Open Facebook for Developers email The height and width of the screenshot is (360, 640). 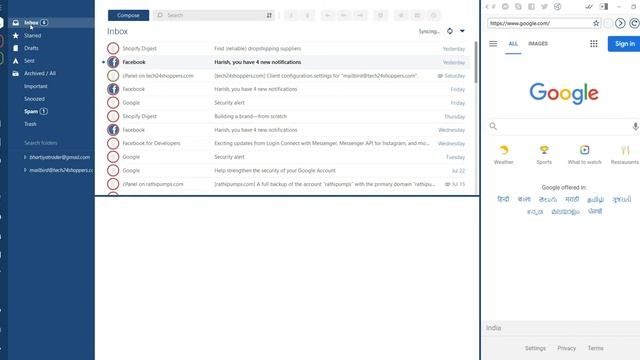tap(286, 143)
